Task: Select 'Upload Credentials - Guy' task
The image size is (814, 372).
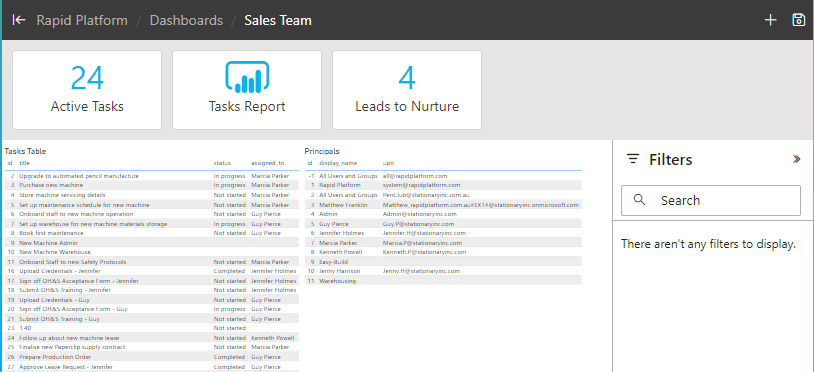Action: click(x=152, y=300)
